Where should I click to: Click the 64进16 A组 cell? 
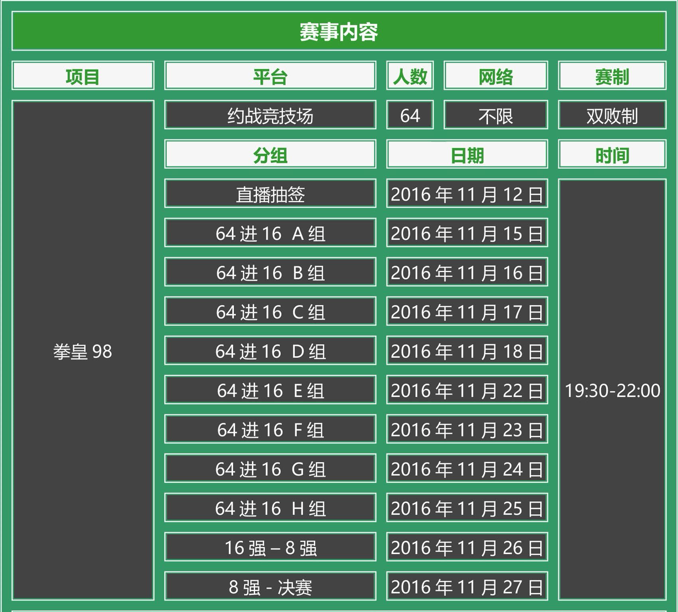tap(270, 233)
